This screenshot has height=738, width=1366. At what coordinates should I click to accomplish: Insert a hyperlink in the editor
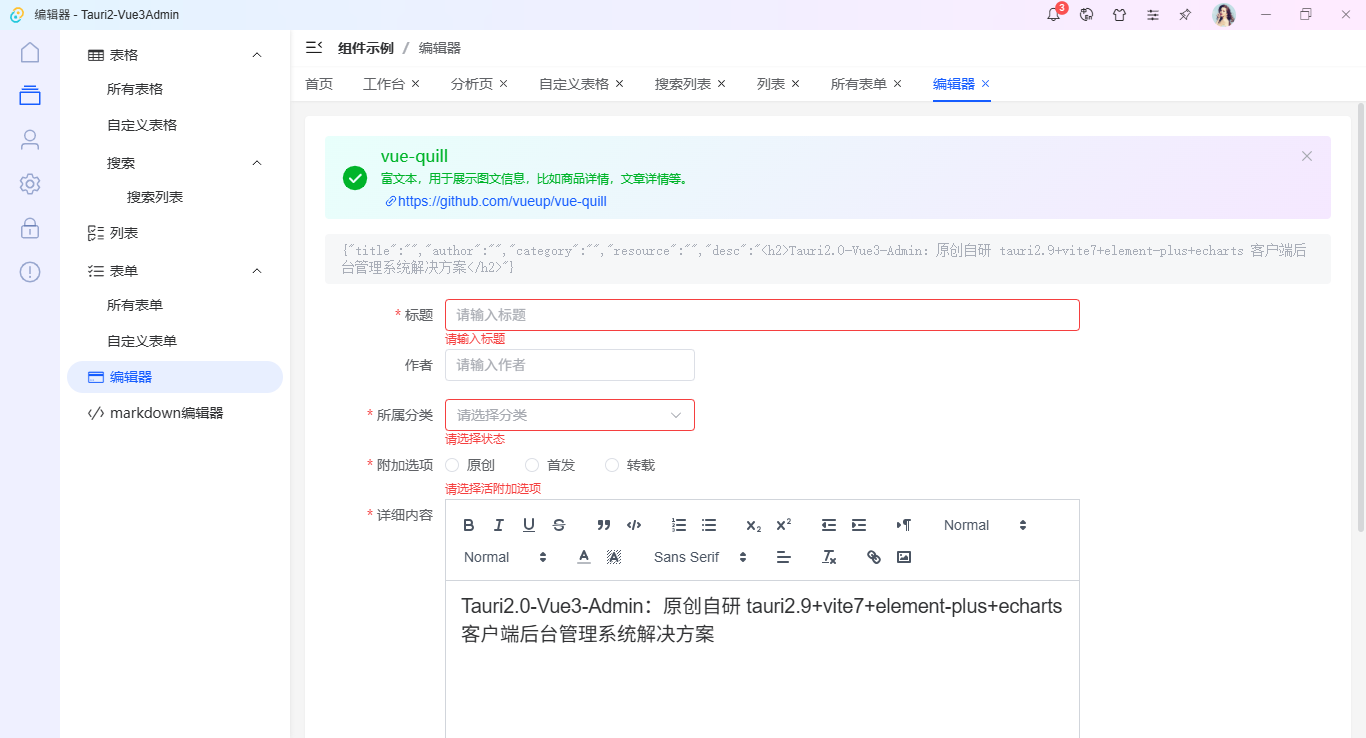click(x=872, y=557)
